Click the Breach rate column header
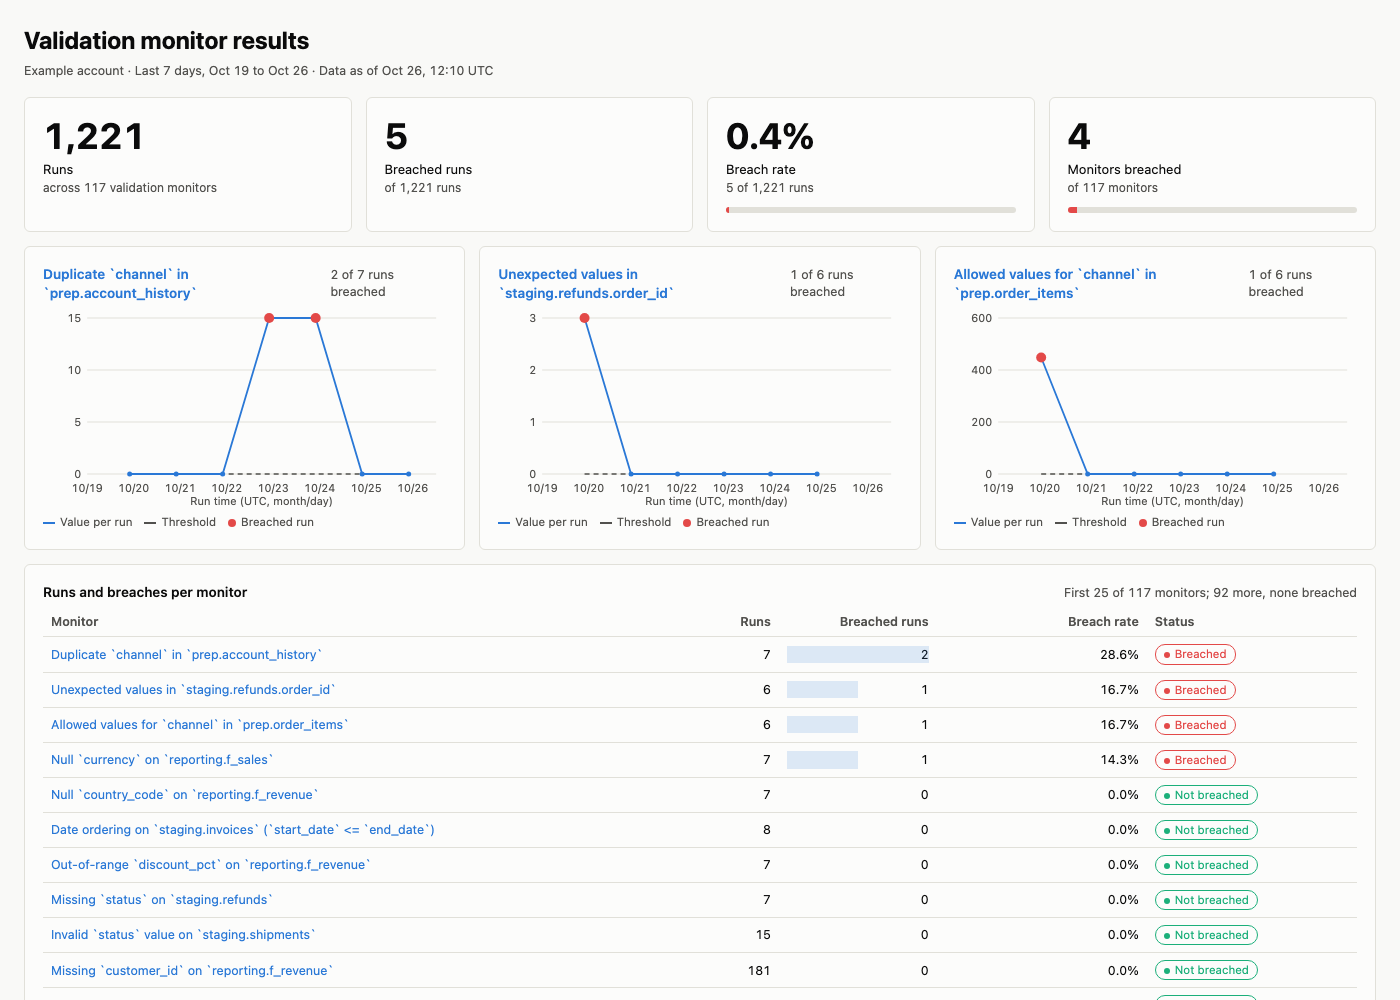 click(x=1103, y=622)
